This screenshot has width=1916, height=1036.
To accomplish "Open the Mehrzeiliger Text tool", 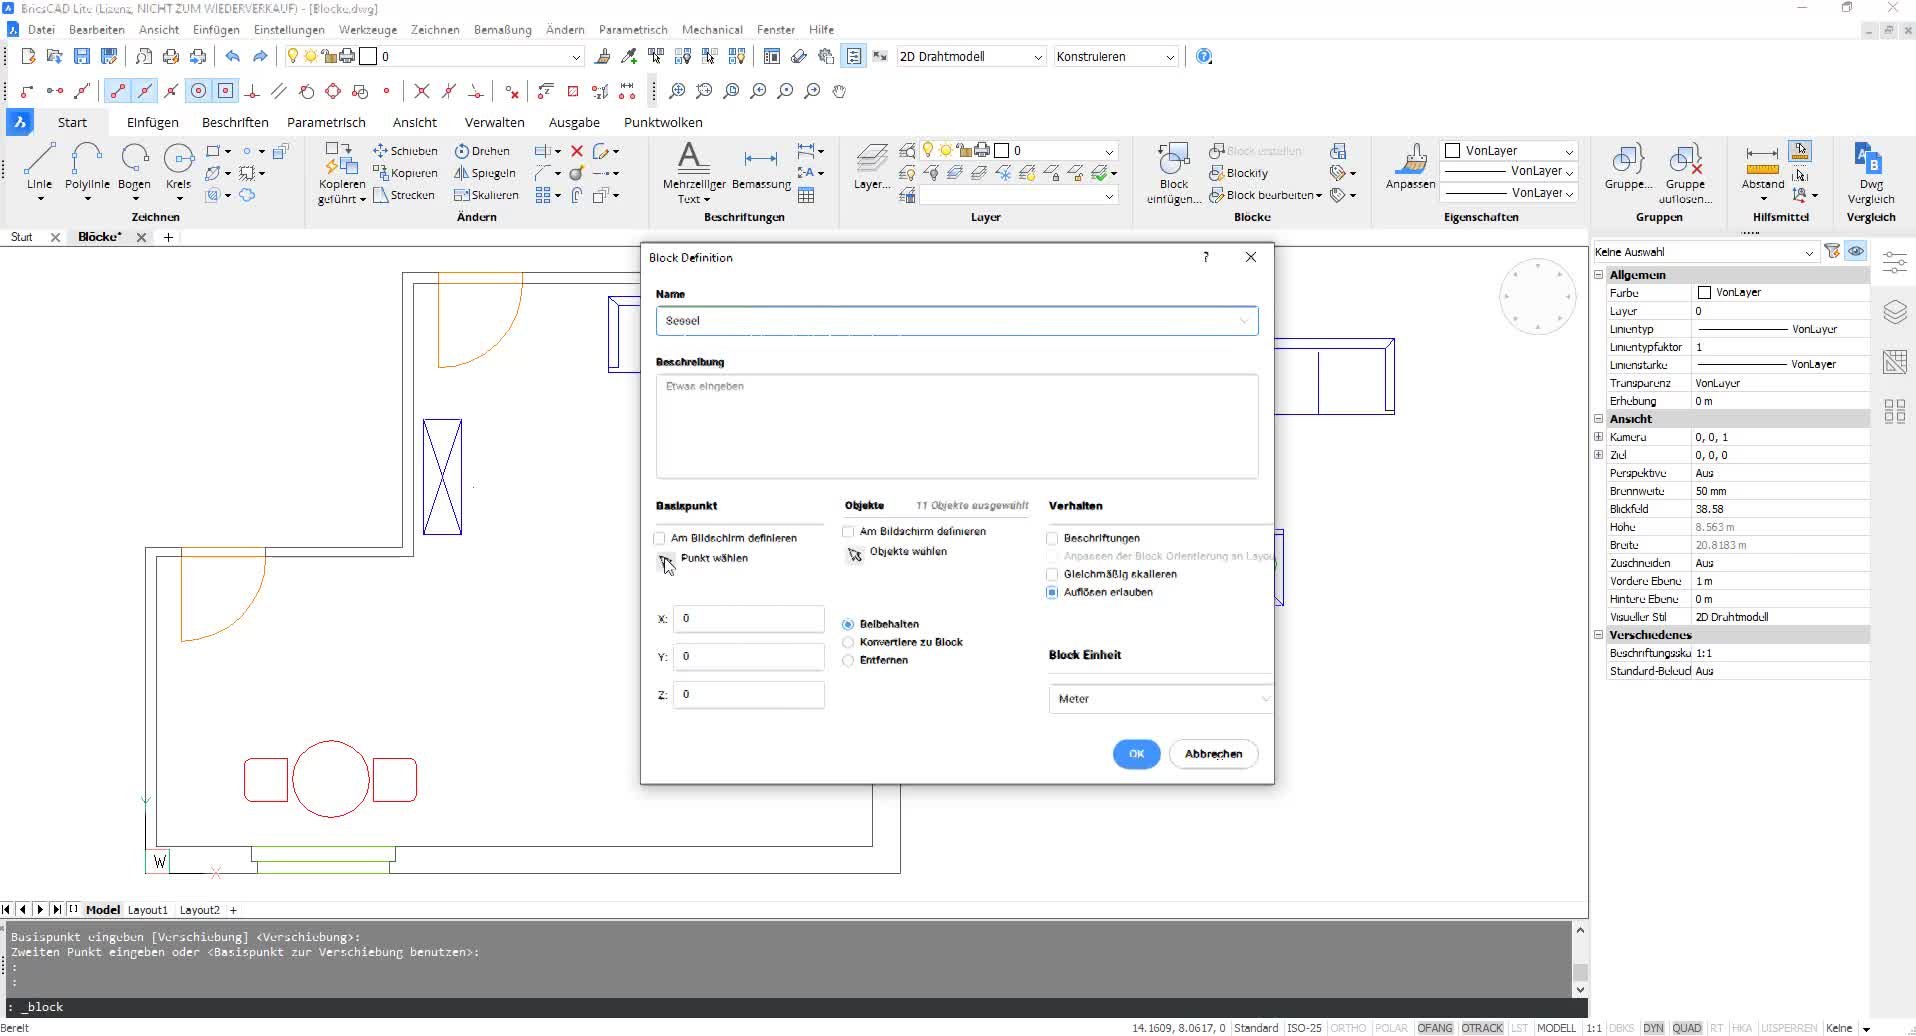I will pos(692,160).
